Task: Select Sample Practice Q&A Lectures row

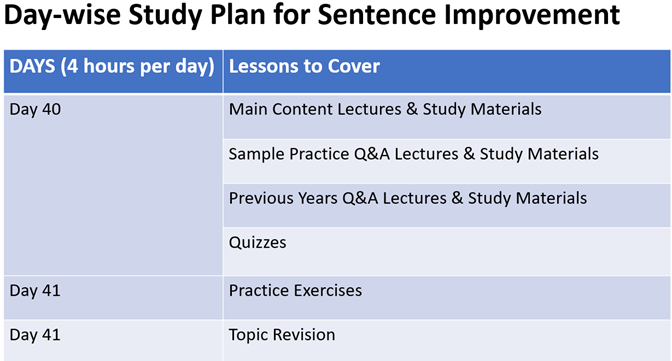Action: (x=447, y=161)
